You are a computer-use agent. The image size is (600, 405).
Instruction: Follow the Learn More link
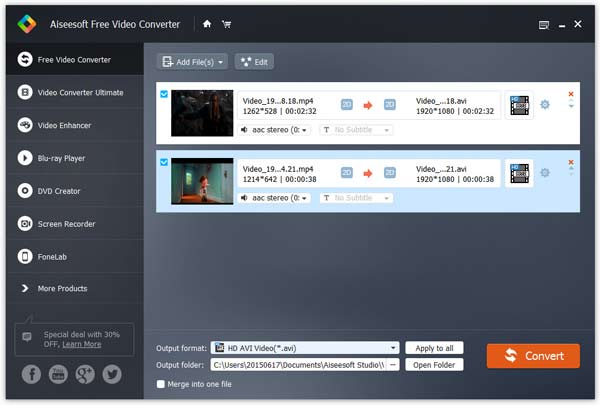[82, 344]
